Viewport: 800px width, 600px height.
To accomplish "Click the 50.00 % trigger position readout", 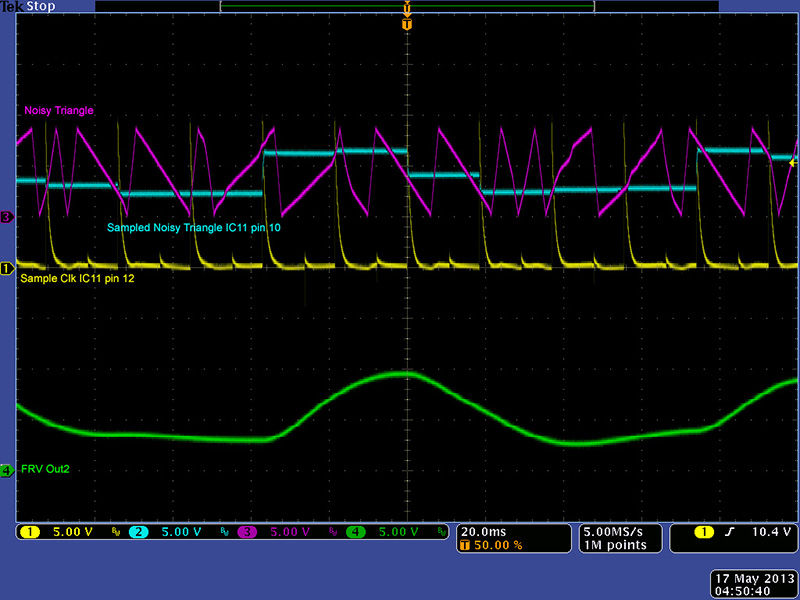I will (x=496, y=545).
